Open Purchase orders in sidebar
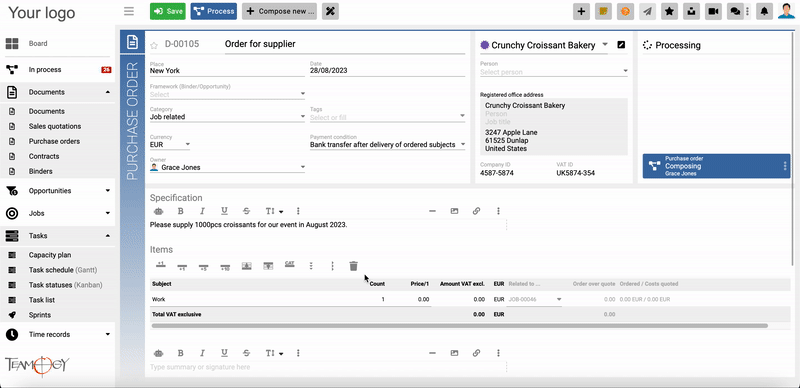This screenshot has height=388, width=800. click(x=54, y=141)
